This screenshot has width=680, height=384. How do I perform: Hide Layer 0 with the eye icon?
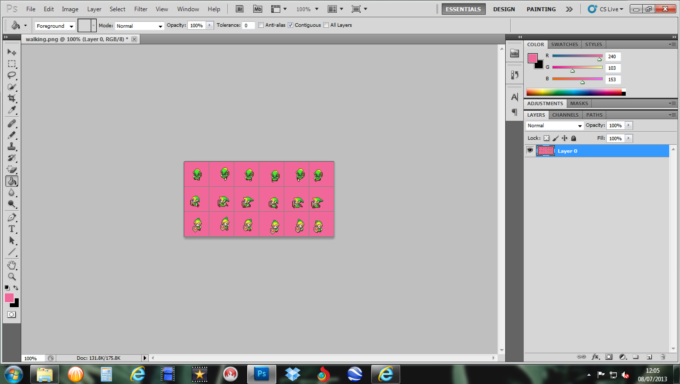click(530, 151)
